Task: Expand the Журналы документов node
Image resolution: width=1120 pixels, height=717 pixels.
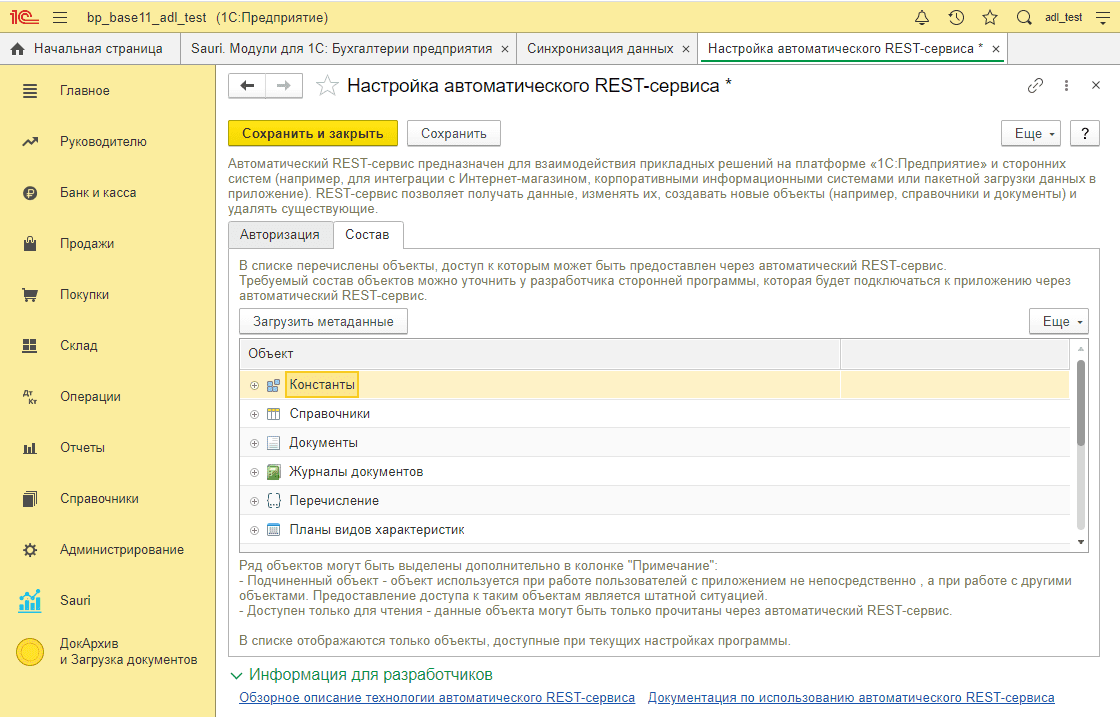Action: click(x=254, y=472)
